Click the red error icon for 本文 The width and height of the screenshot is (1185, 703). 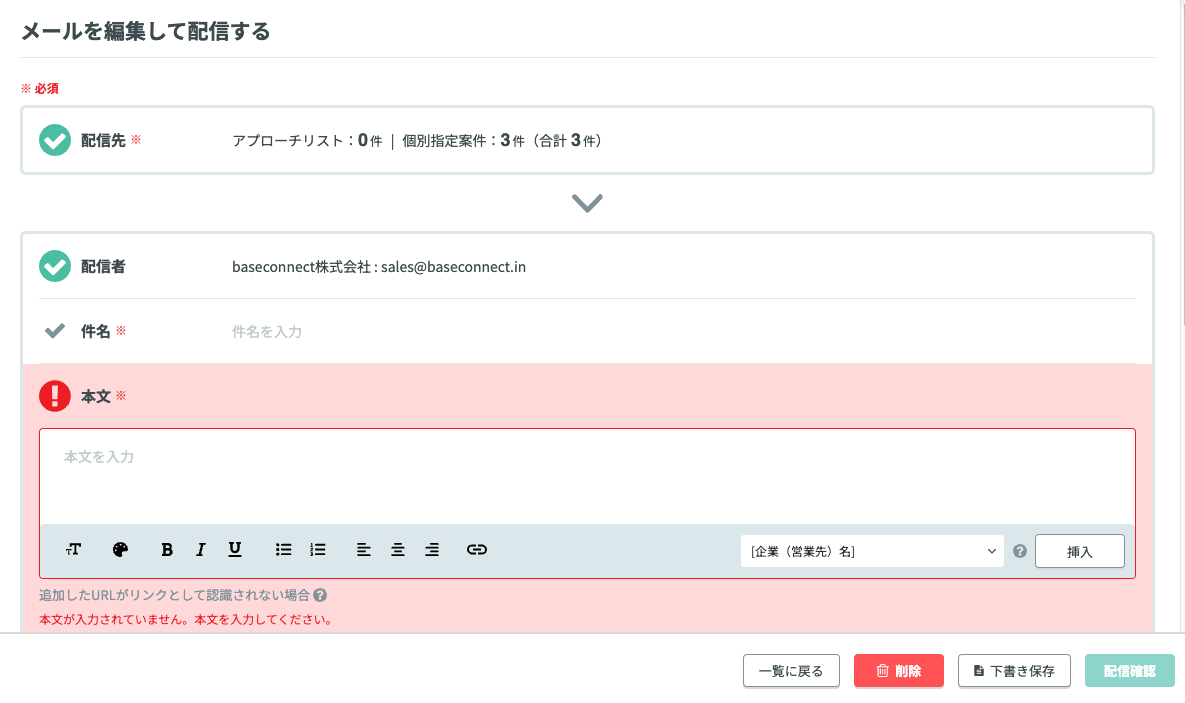pyautogui.click(x=54, y=395)
